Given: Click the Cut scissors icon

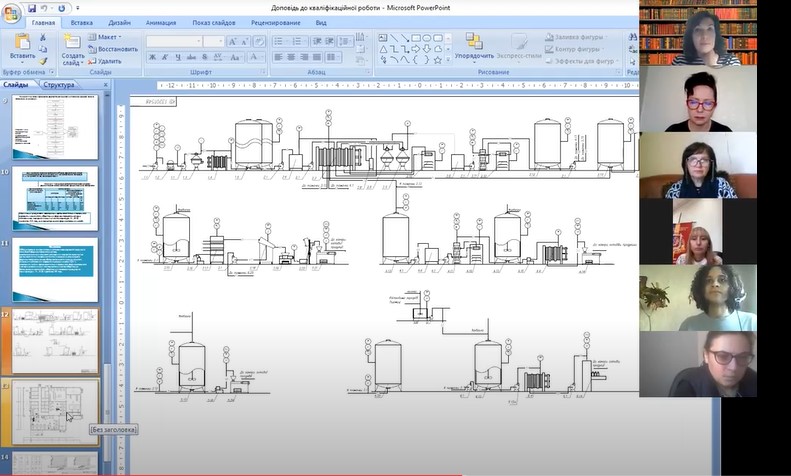Looking at the screenshot, I should (43, 37).
